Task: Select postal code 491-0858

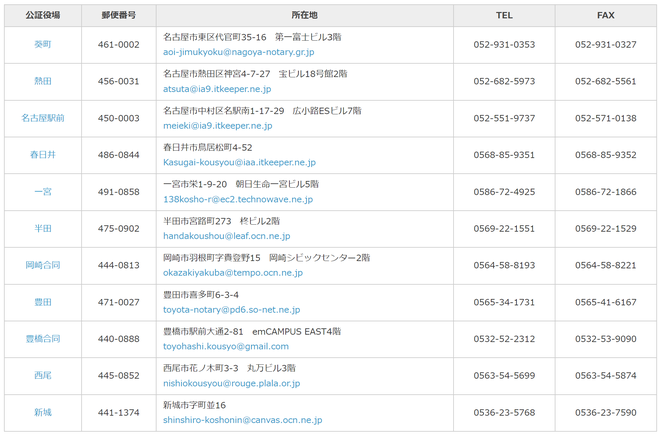Action: pyautogui.click(x=119, y=192)
